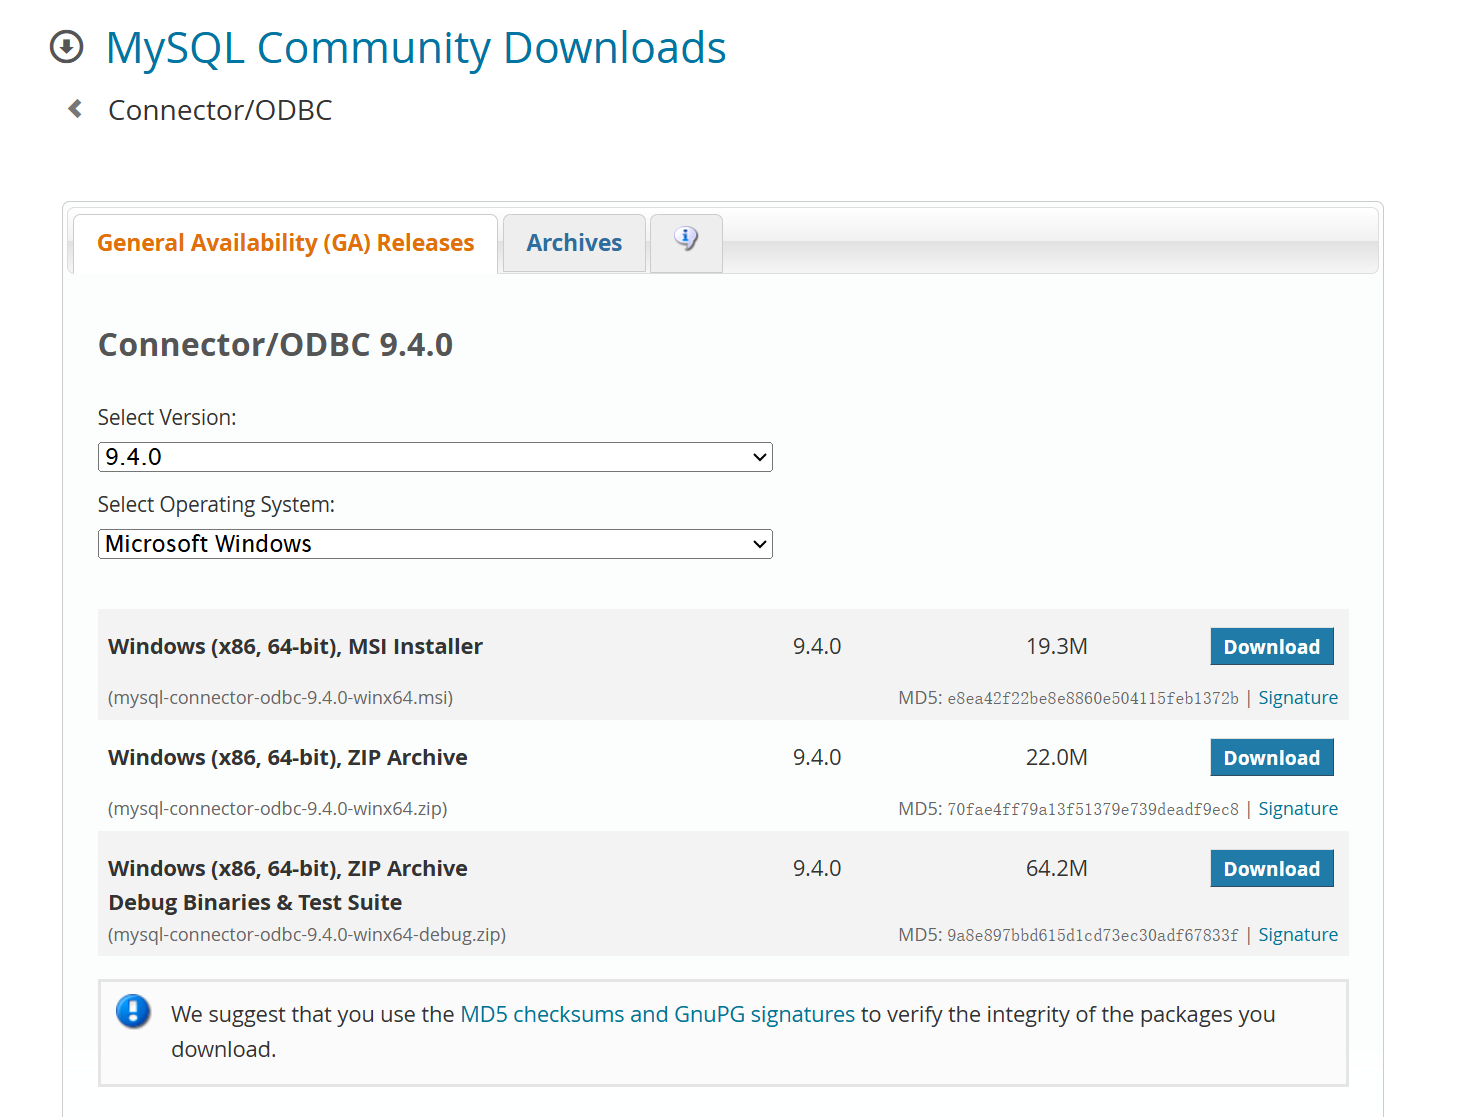Click the Connector/ODBC breadcrumb text
Viewport: 1458px width, 1117px height.
[x=220, y=110]
